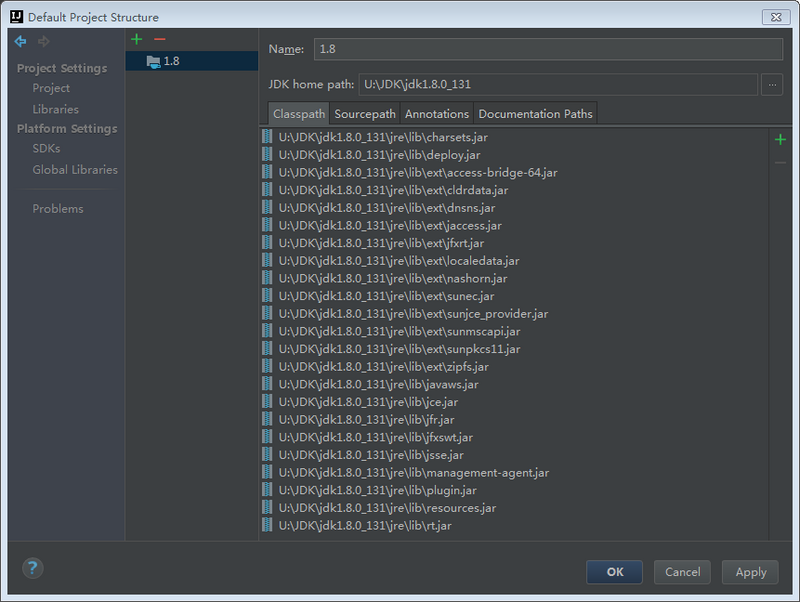Open the Problems section

[x=58, y=209]
